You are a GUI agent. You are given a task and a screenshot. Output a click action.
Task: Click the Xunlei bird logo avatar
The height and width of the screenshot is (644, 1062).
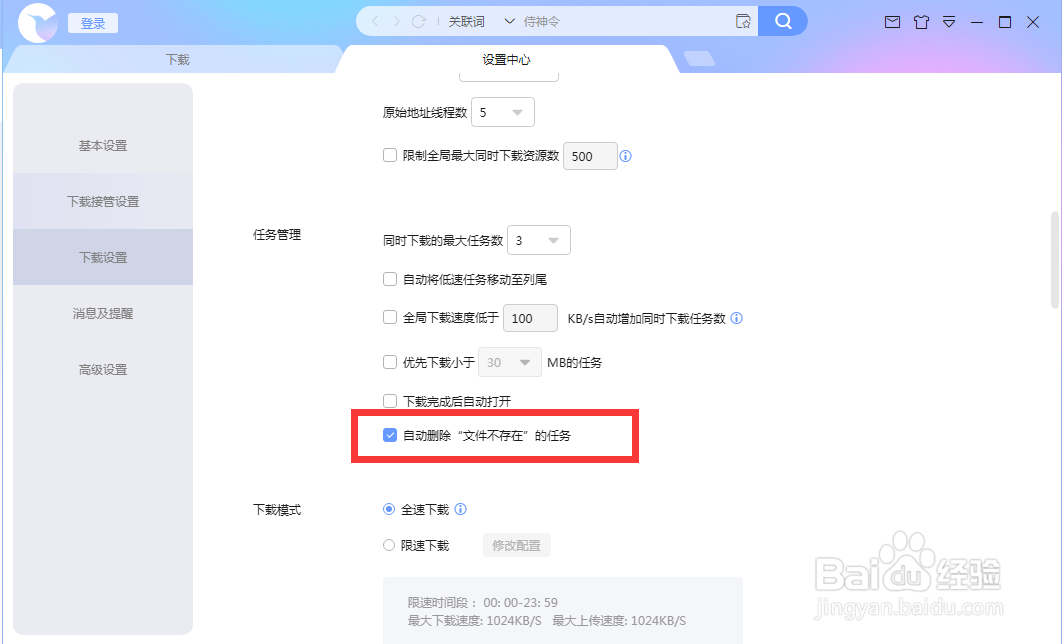click(37, 23)
